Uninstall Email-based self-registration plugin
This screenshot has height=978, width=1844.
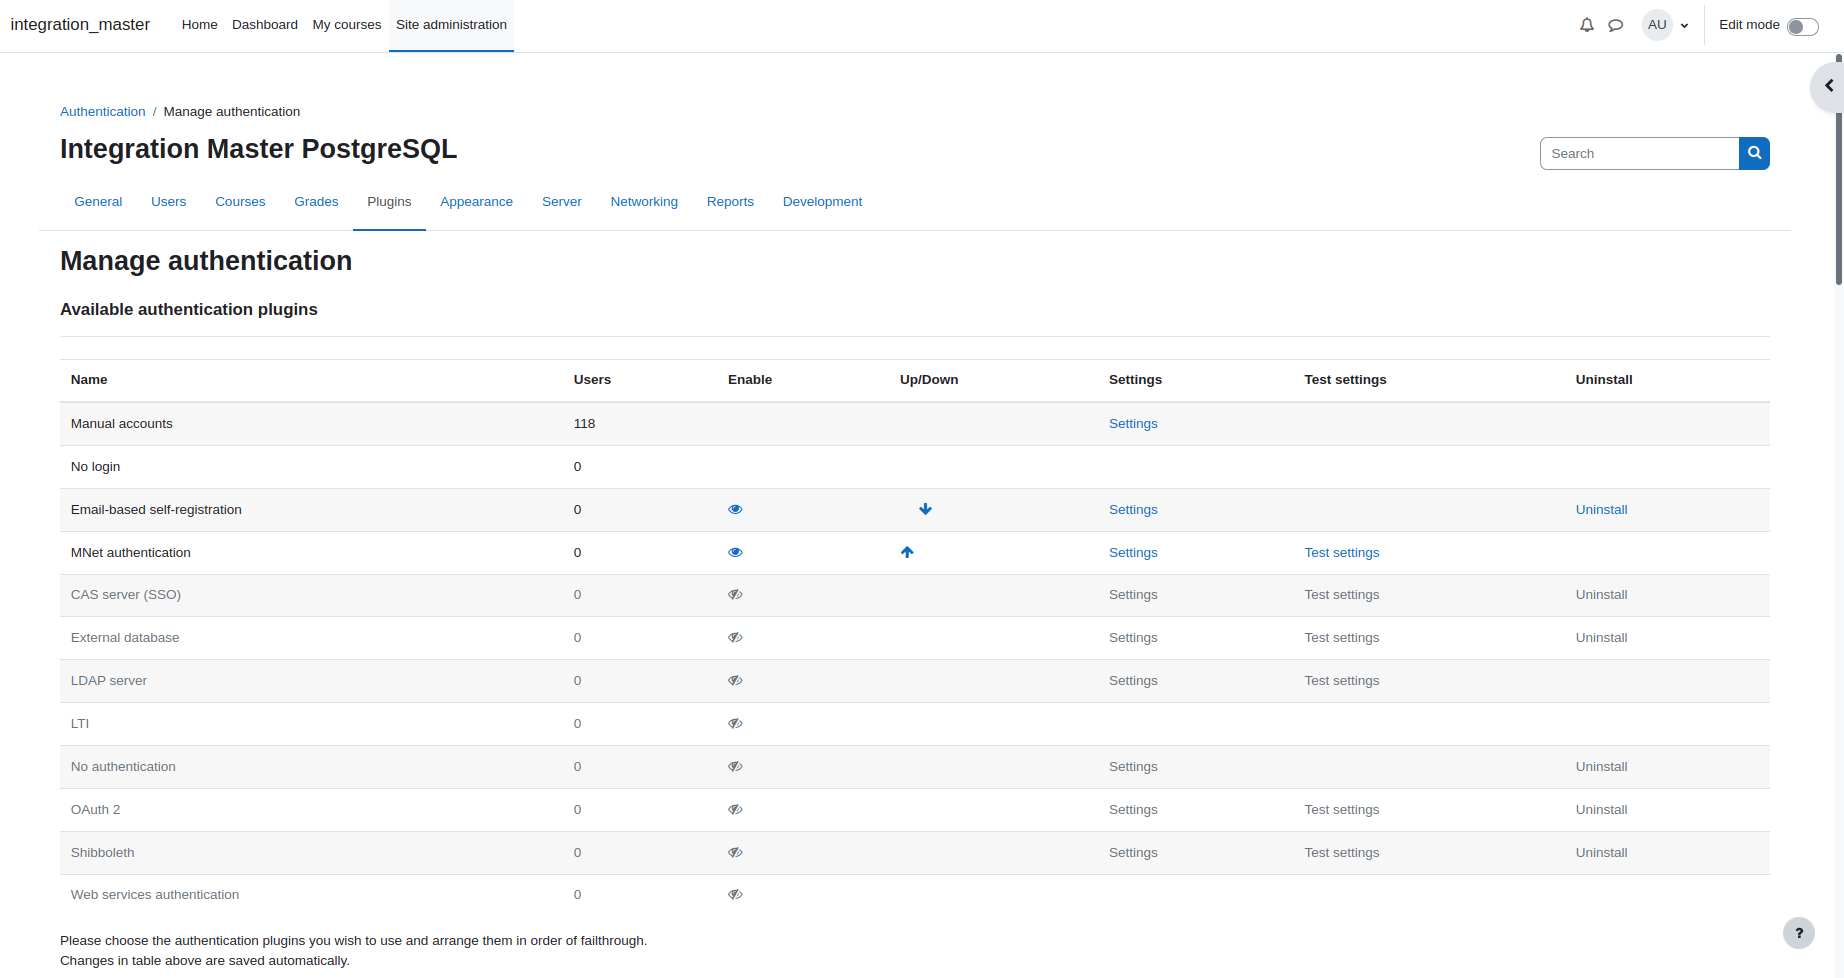click(1601, 510)
